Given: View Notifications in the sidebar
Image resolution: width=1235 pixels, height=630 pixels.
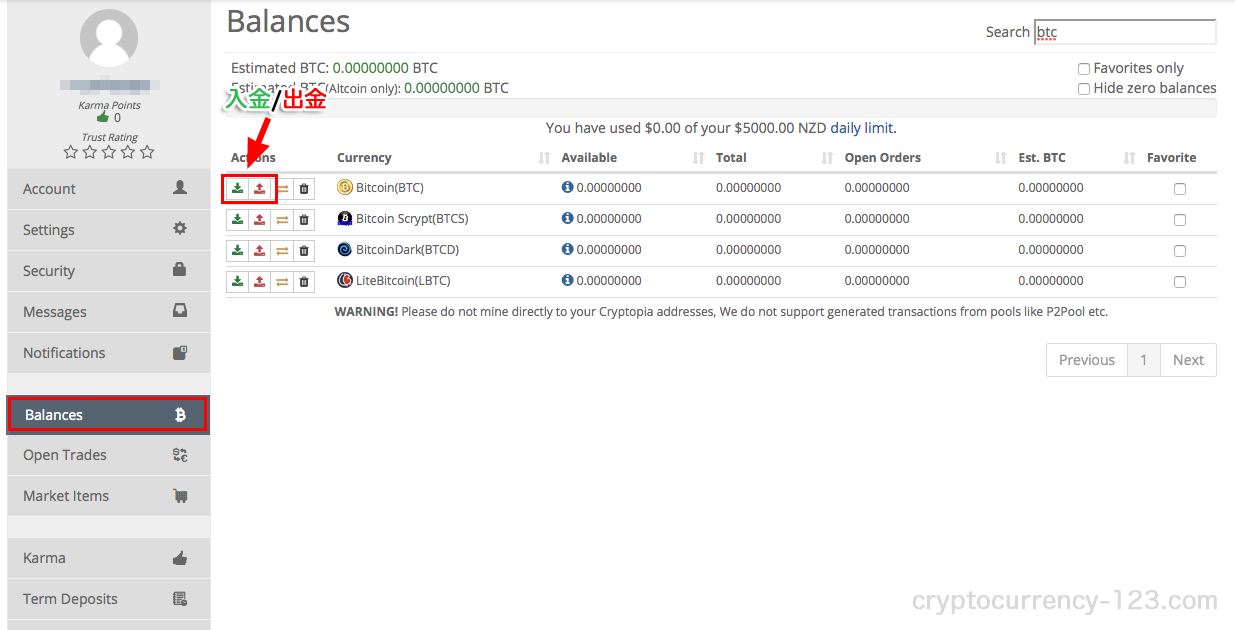Looking at the screenshot, I should (108, 353).
